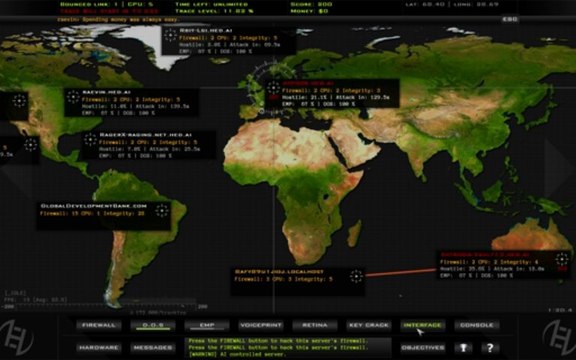Click the hint about spending money
576x360 pixels.
[118, 19]
